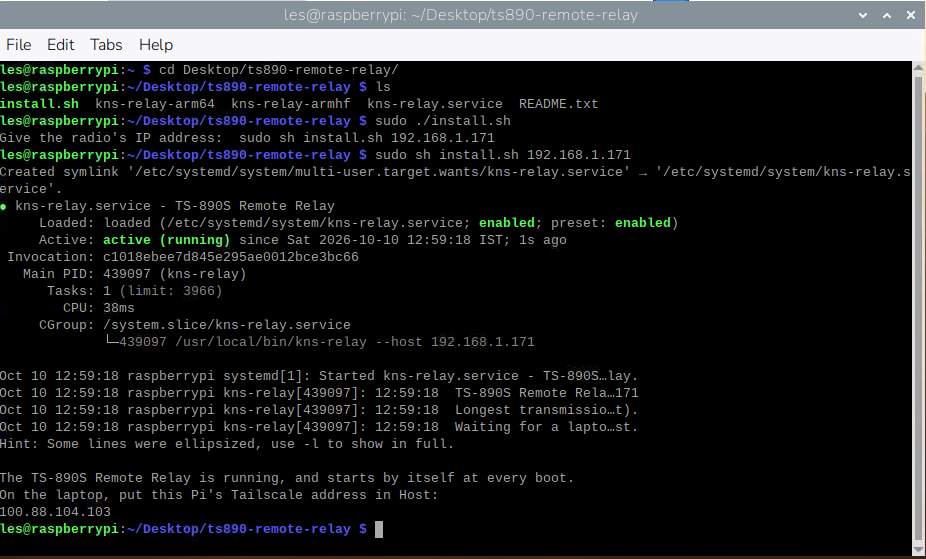Click the scrollbar up arrow
This screenshot has height=559, width=926.
(x=918, y=67)
